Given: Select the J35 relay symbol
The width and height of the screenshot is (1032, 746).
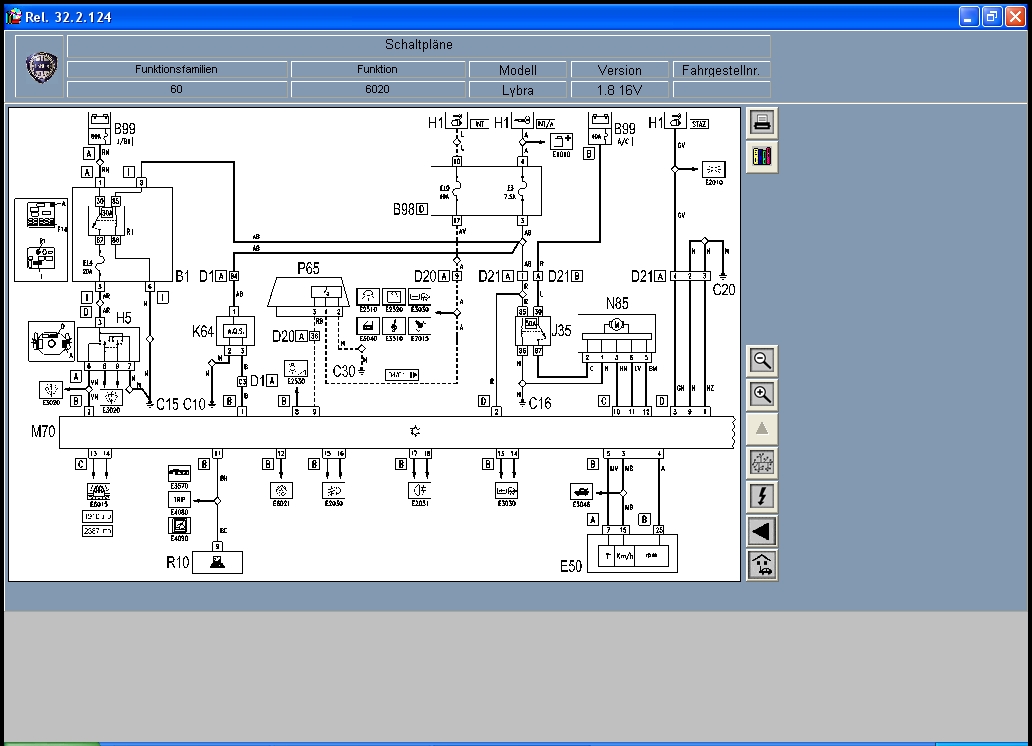Looking at the screenshot, I should tap(532, 331).
